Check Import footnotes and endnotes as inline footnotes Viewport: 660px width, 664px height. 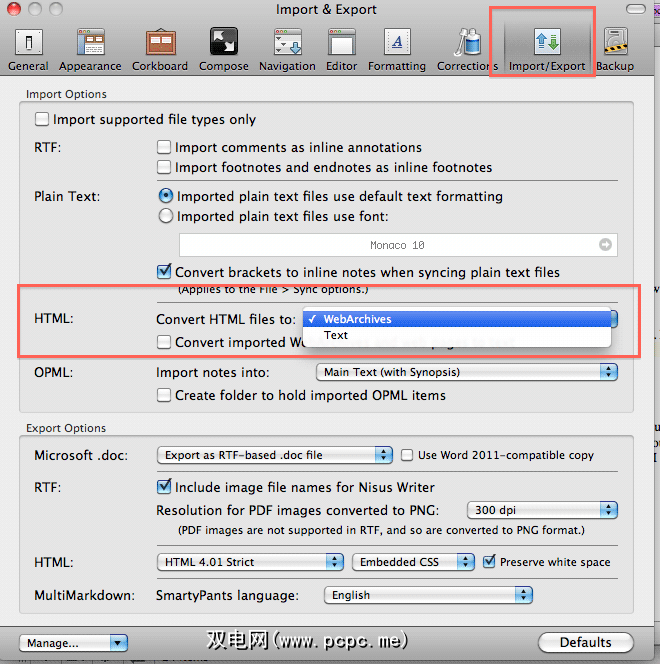click(164, 167)
